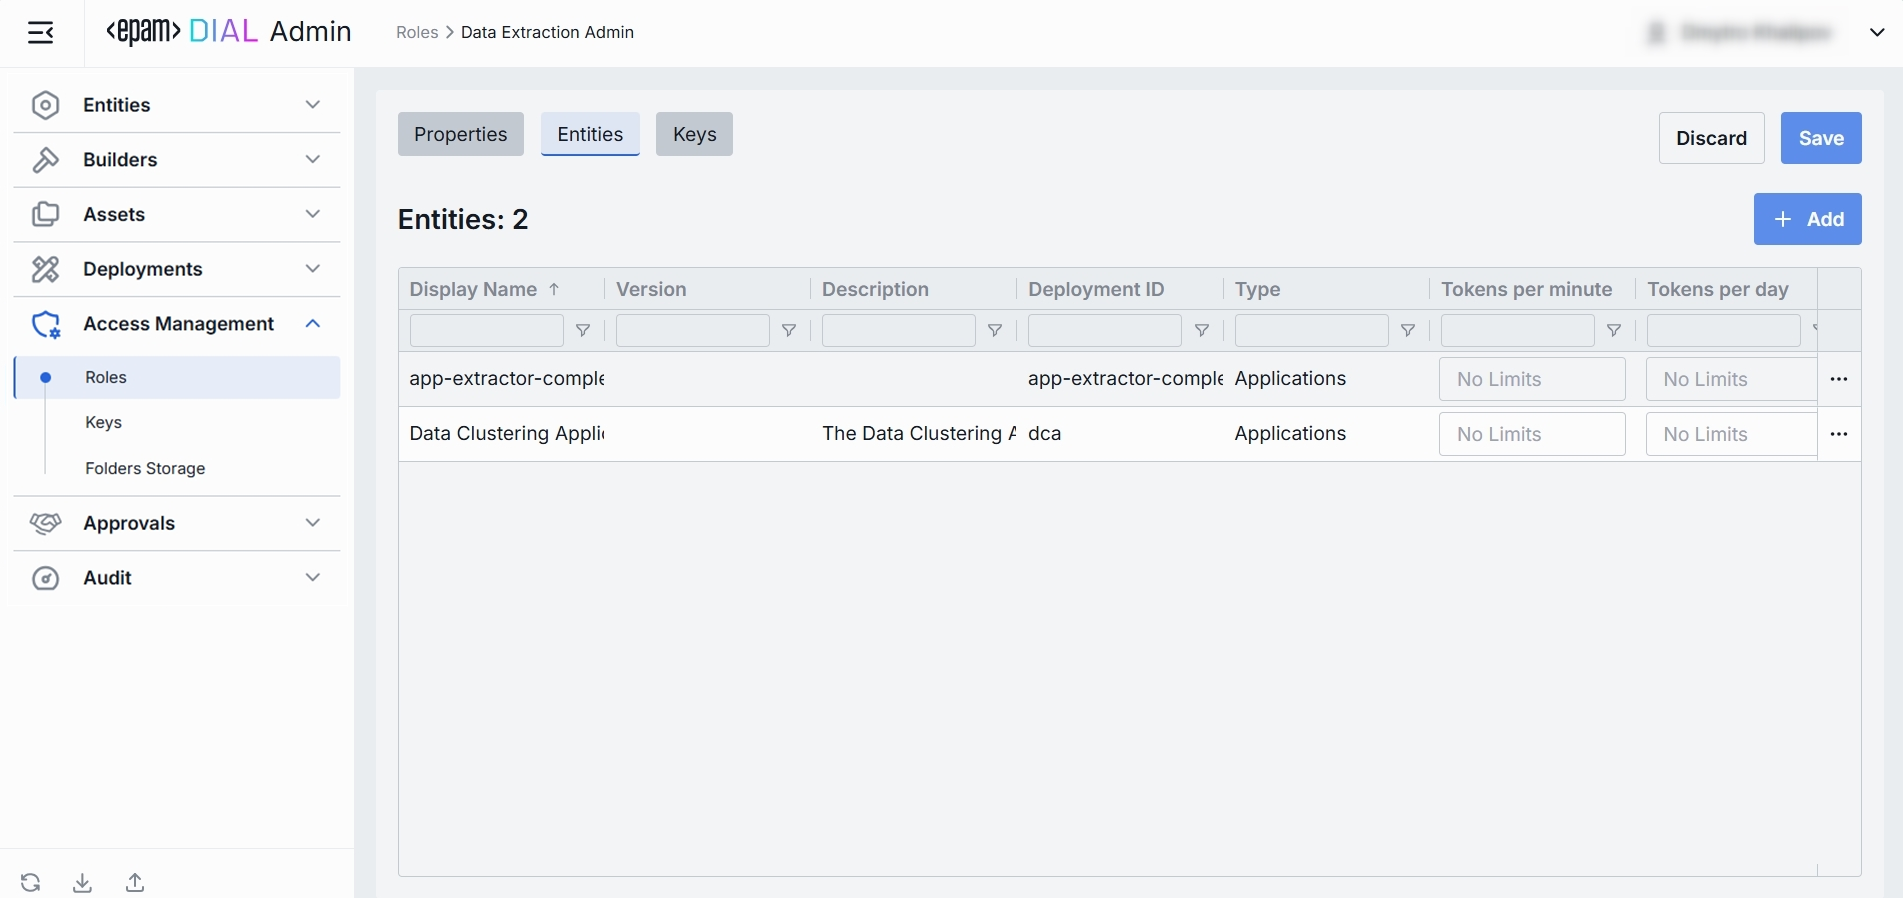Image resolution: width=1903 pixels, height=898 pixels.
Task: Open three-dot actions for Data Clustering row
Action: [x=1838, y=434]
